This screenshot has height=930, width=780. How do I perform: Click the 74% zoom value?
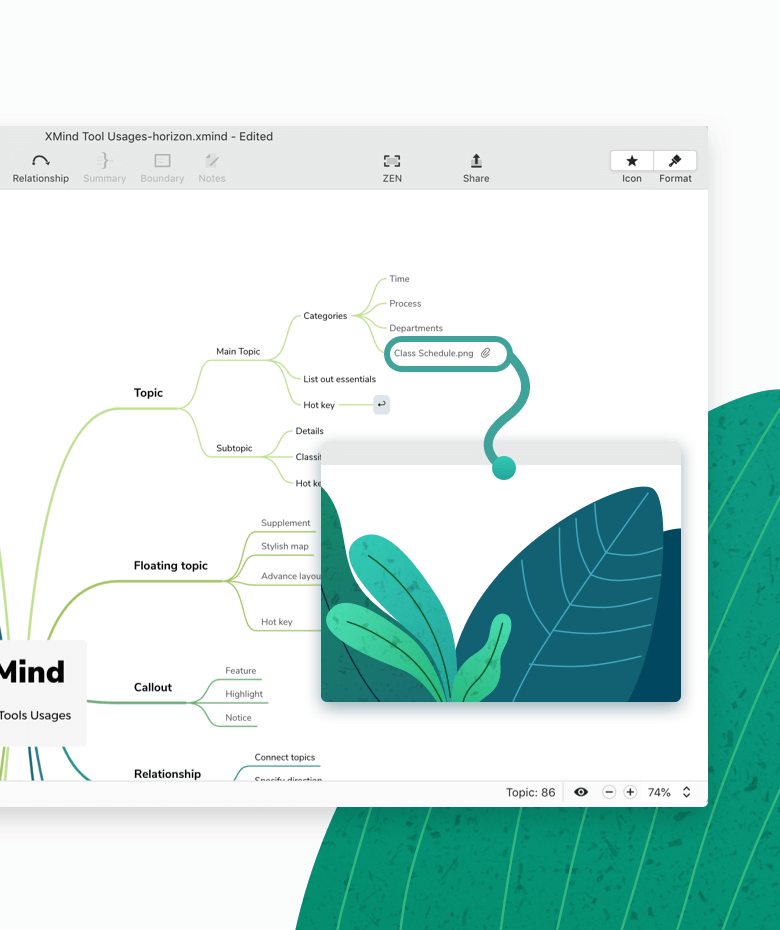click(x=659, y=792)
